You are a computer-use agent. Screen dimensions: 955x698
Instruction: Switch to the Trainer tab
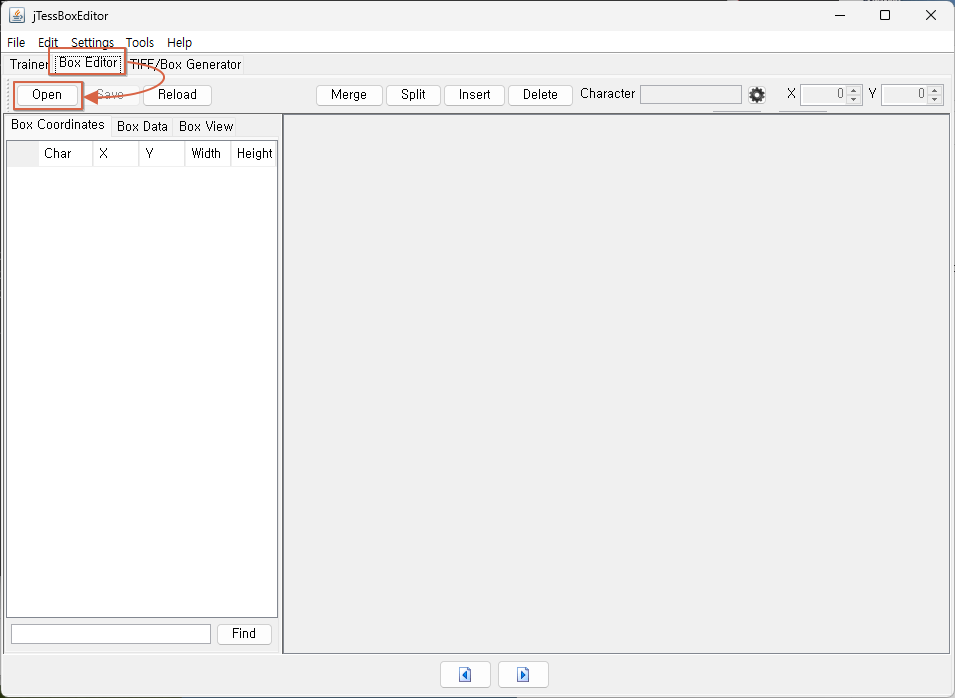(x=29, y=65)
